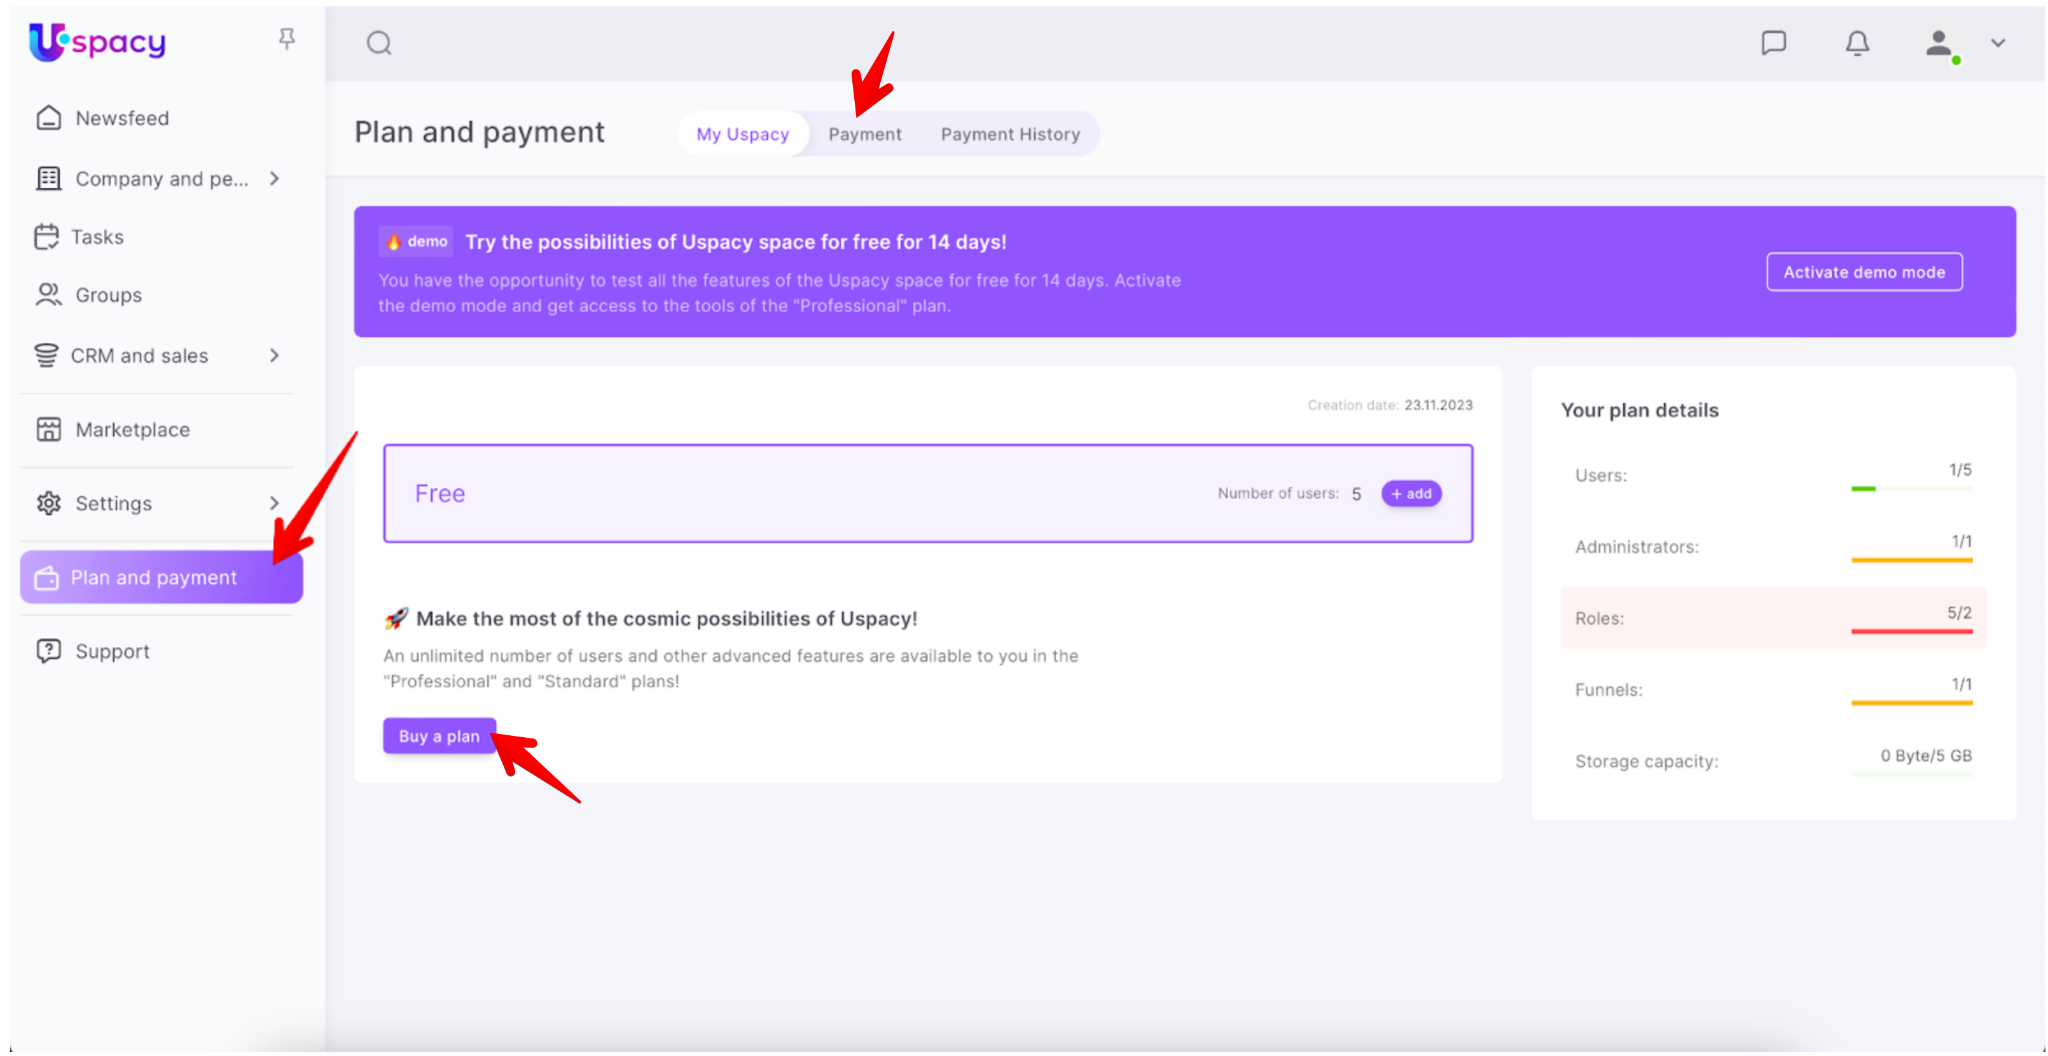Expand Settings submenu chevron

click(274, 503)
